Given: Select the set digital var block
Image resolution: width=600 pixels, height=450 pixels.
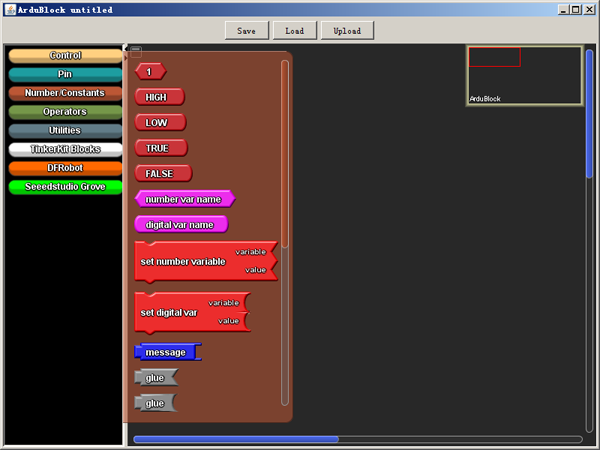Looking at the screenshot, I should pyautogui.click(x=192, y=313).
